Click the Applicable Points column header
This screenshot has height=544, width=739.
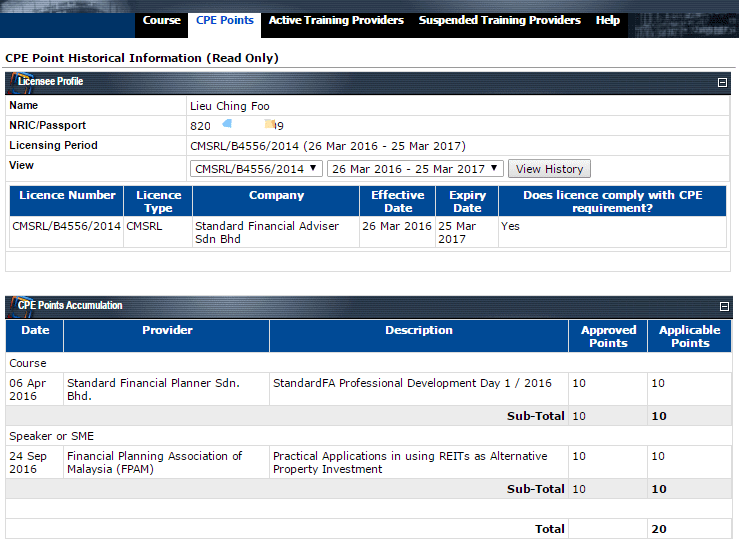(x=690, y=336)
